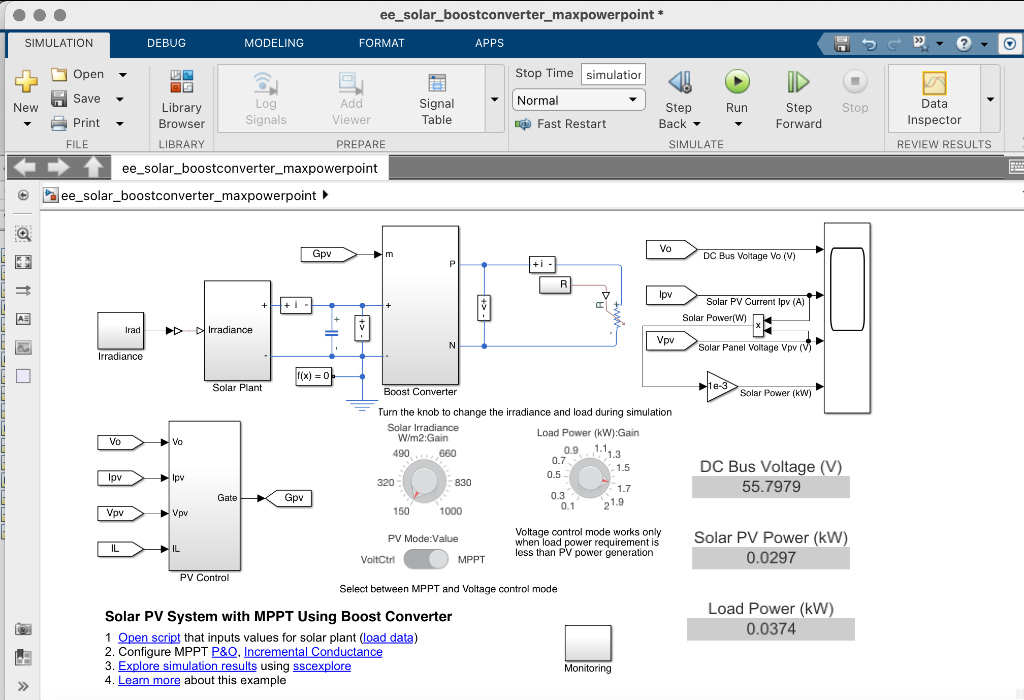Click the Explore simulation results link
The height and width of the screenshot is (700, 1024).
click(x=187, y=666)
